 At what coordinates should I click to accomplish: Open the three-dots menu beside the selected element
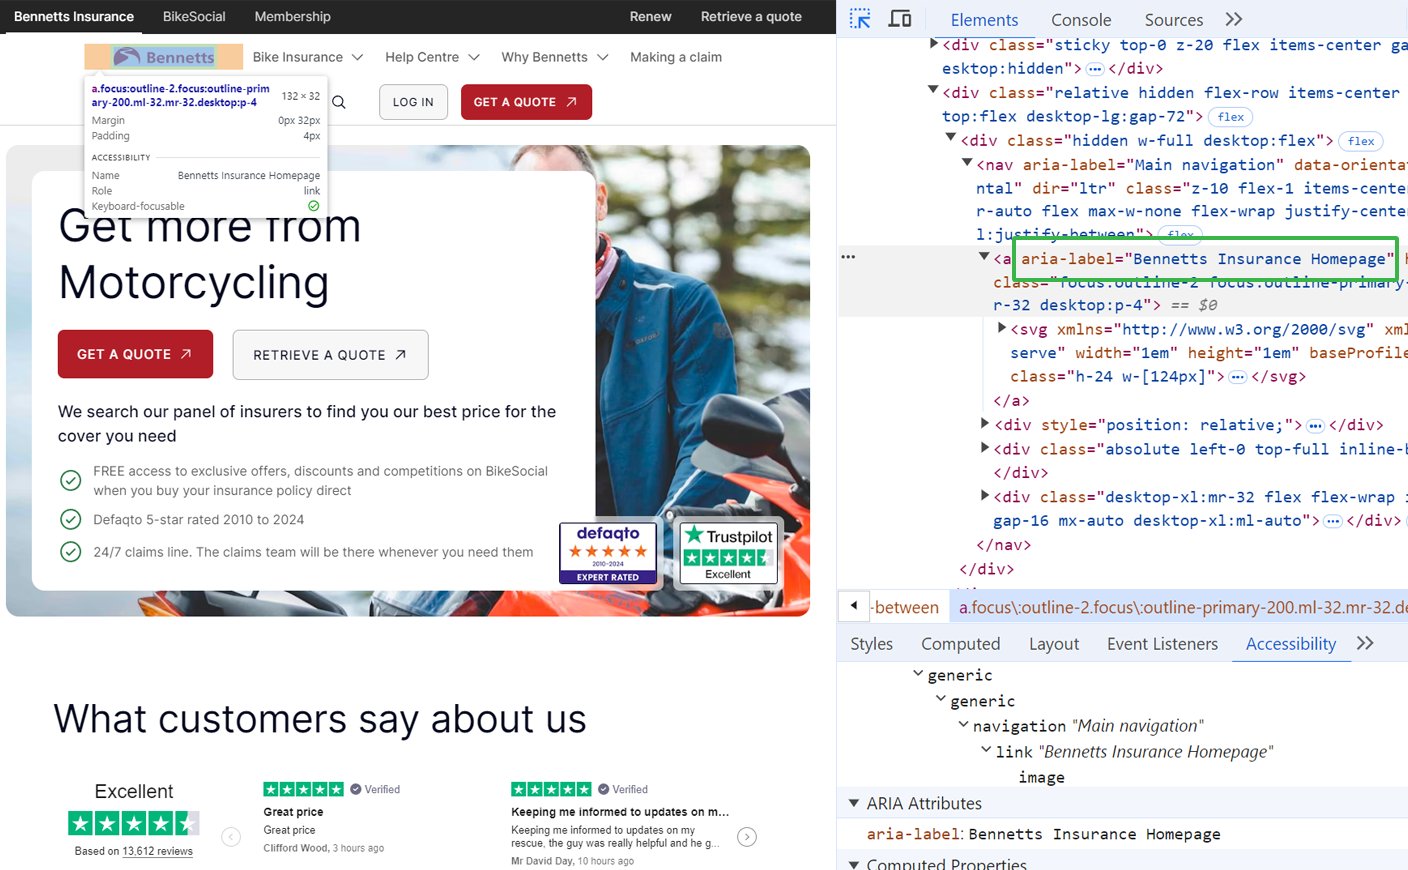coord(848,257)
